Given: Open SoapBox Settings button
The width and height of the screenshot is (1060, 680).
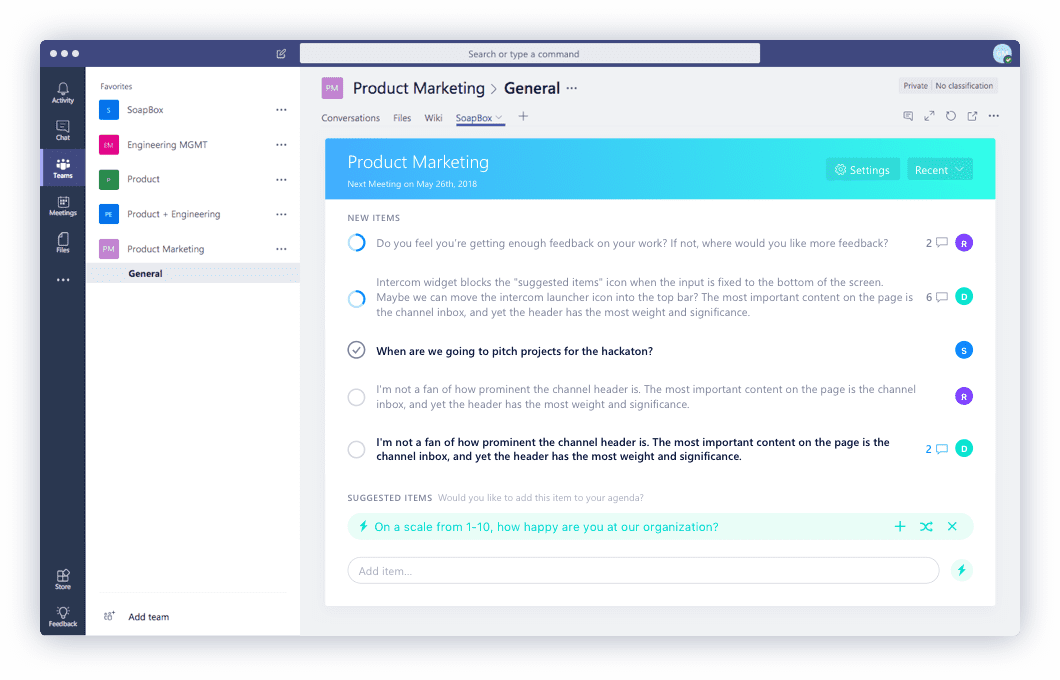Looking at the screenshot, I should point(863,170).
